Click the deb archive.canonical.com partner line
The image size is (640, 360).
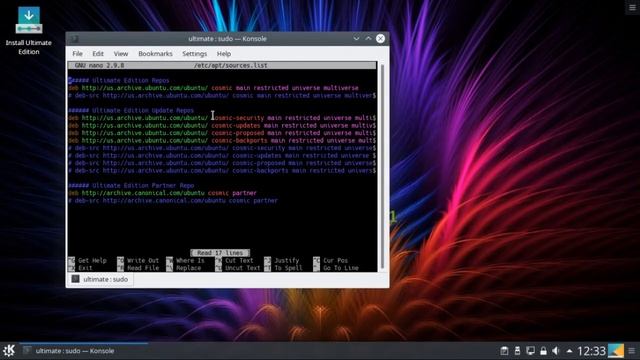pyautogui.click(x=162, y=193)
